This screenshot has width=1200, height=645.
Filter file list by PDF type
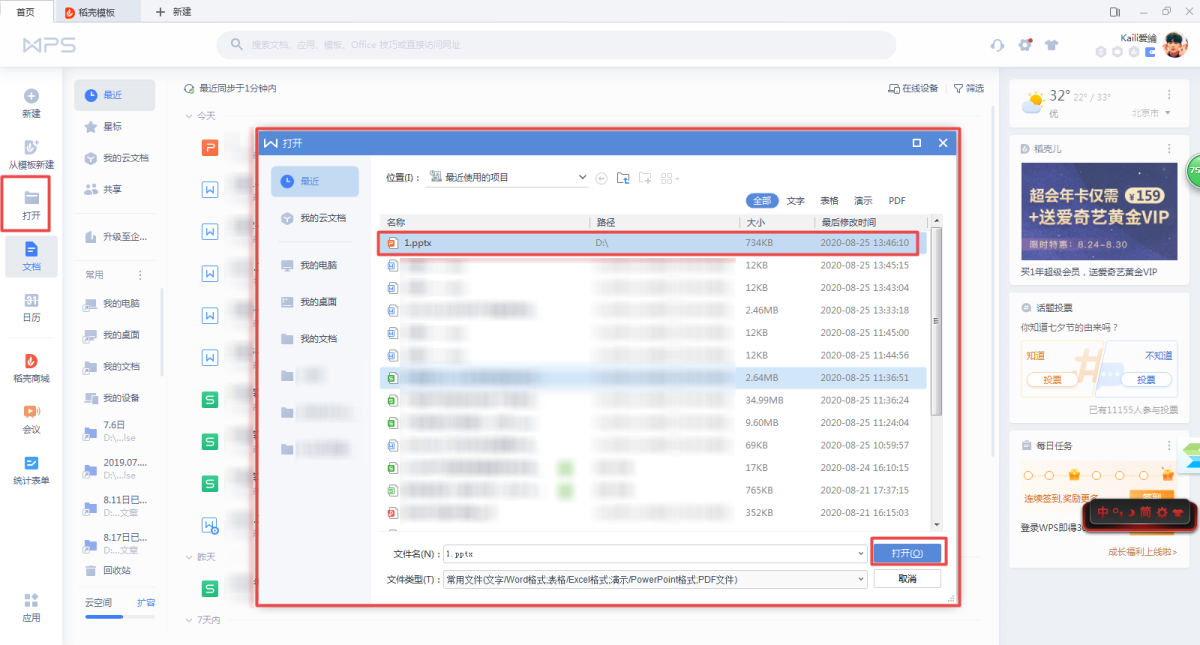pyautogui.click(x=897, y=201)
